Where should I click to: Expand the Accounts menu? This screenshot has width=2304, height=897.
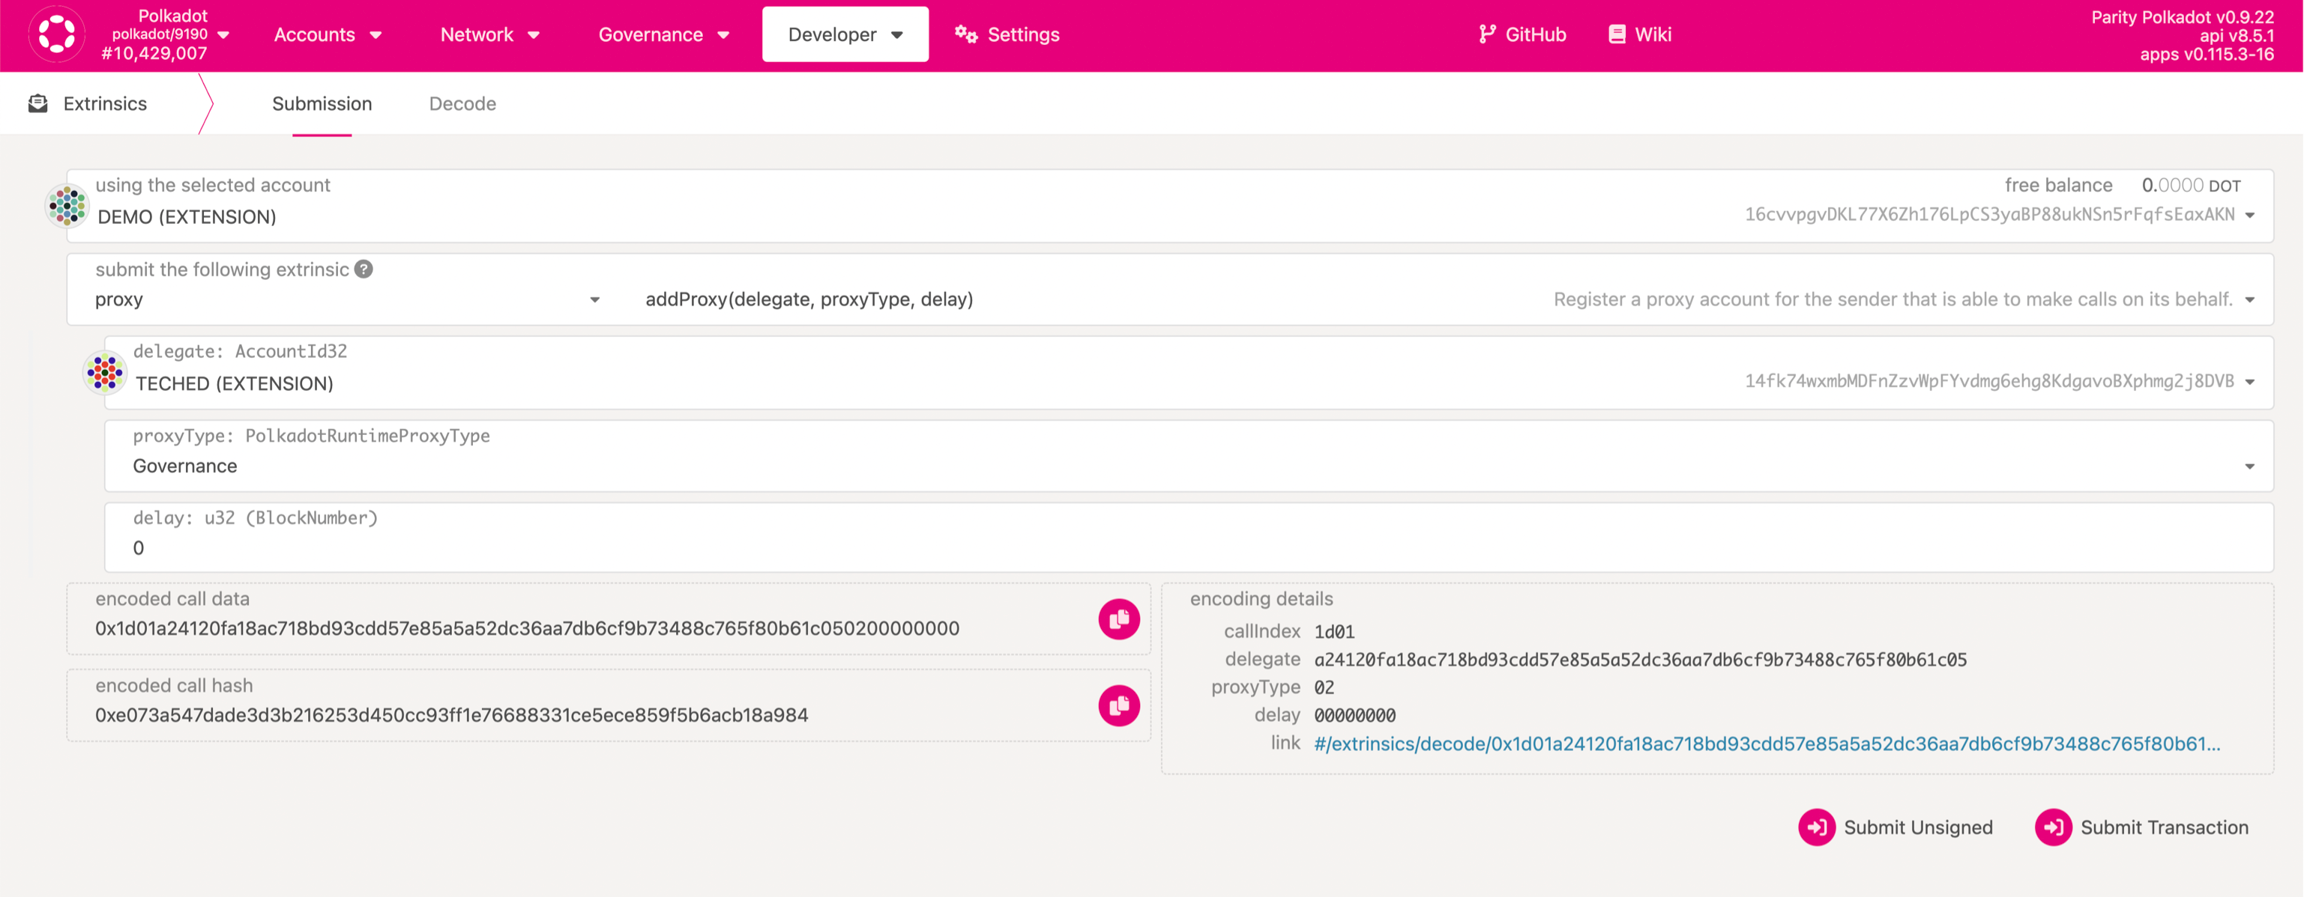pos(327,34)
